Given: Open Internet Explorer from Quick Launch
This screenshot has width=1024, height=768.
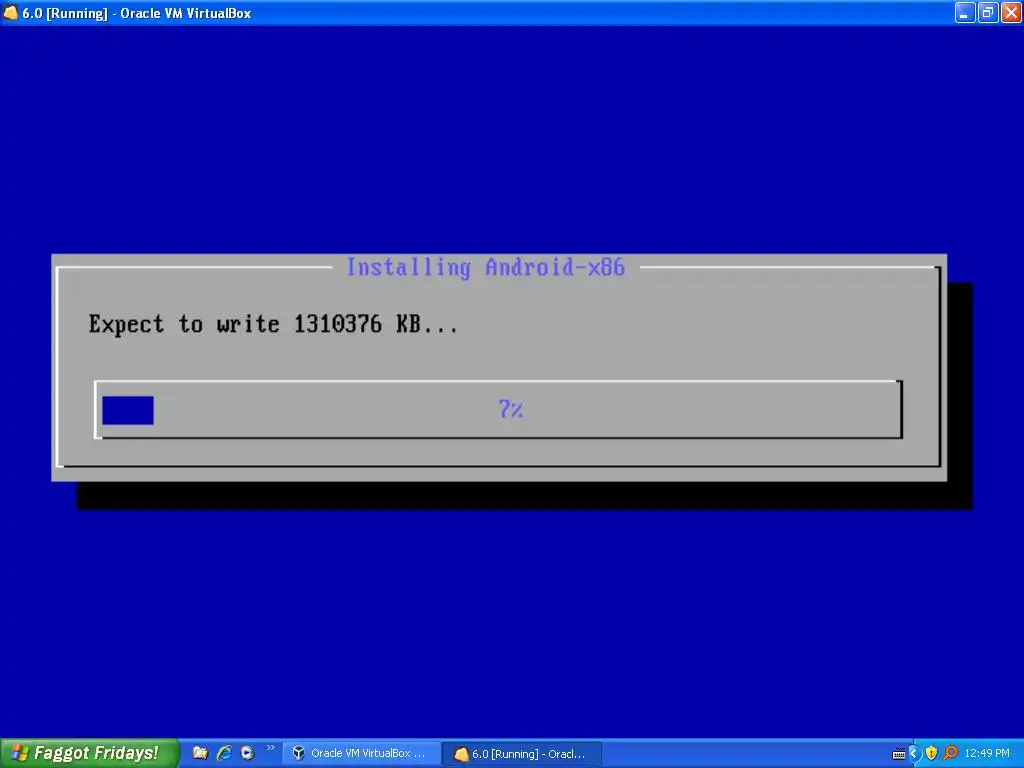Looking at the screenshot, I should click(223, 753).
